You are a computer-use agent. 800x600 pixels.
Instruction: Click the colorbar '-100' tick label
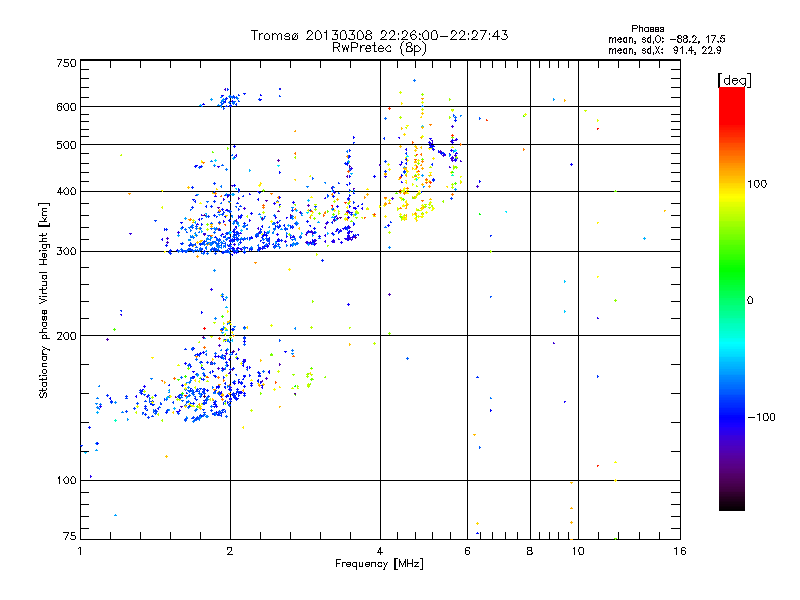(761, 417)
